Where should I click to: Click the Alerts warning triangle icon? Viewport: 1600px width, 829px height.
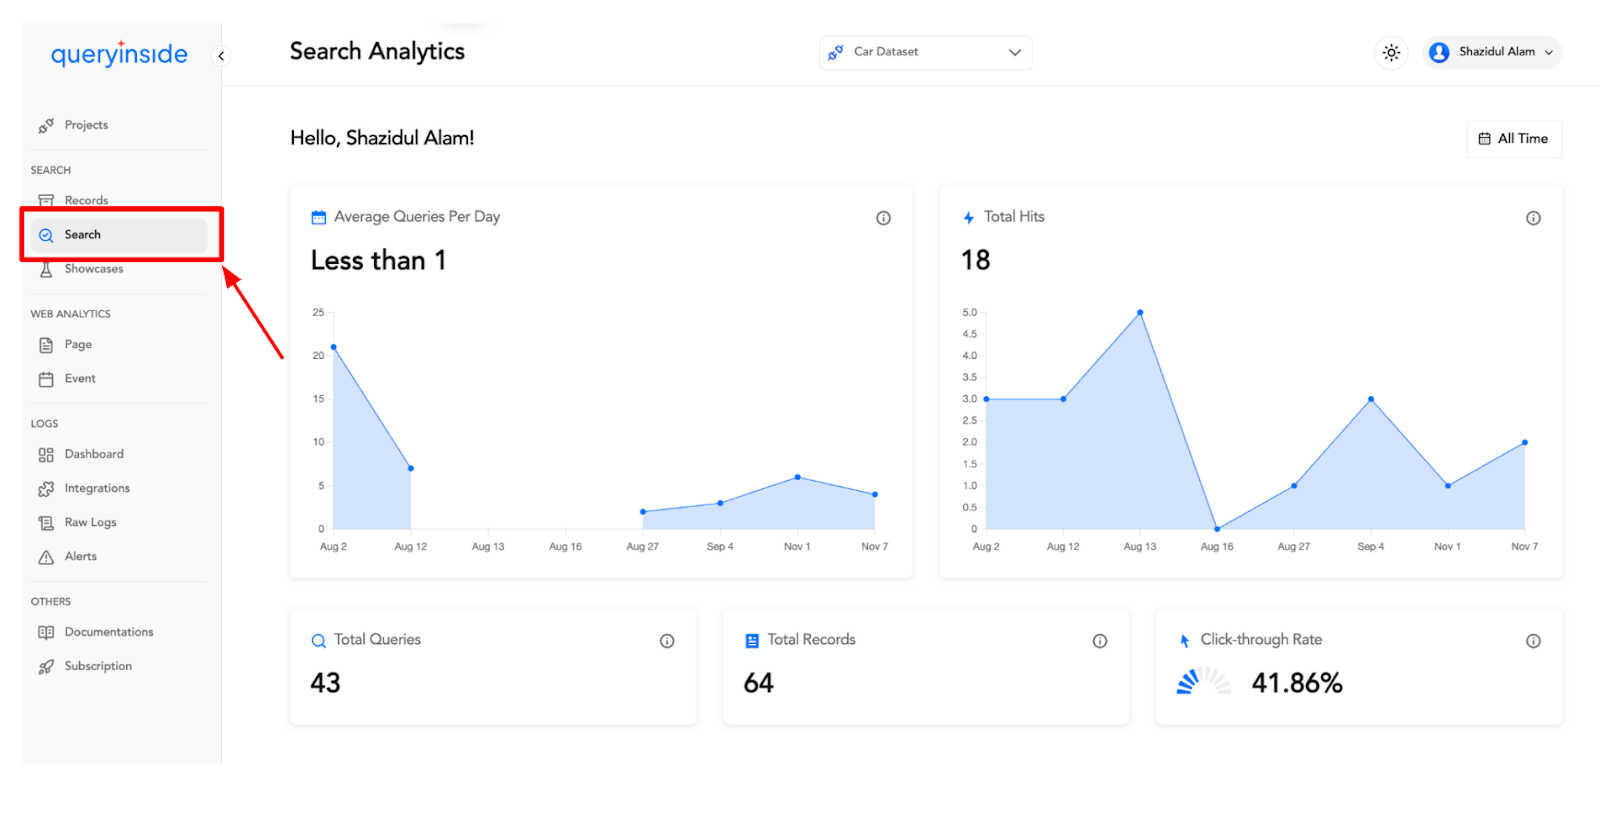(x=46, y=558)
